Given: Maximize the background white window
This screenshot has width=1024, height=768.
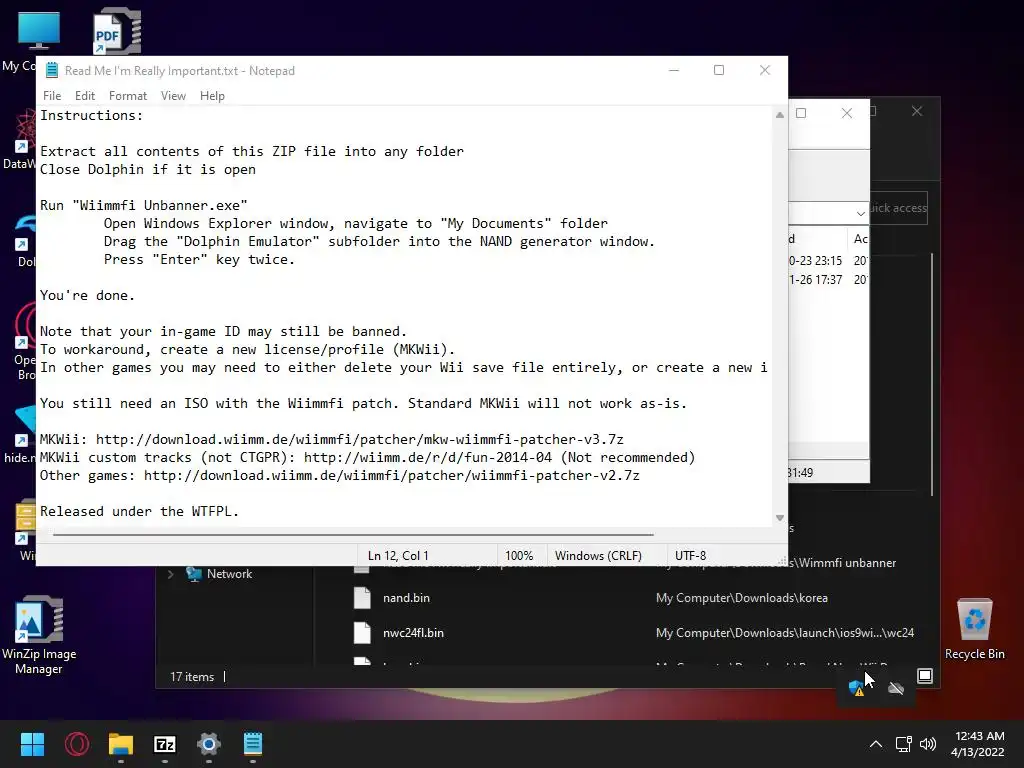Looking at the screenshot, I should [801, 113].
